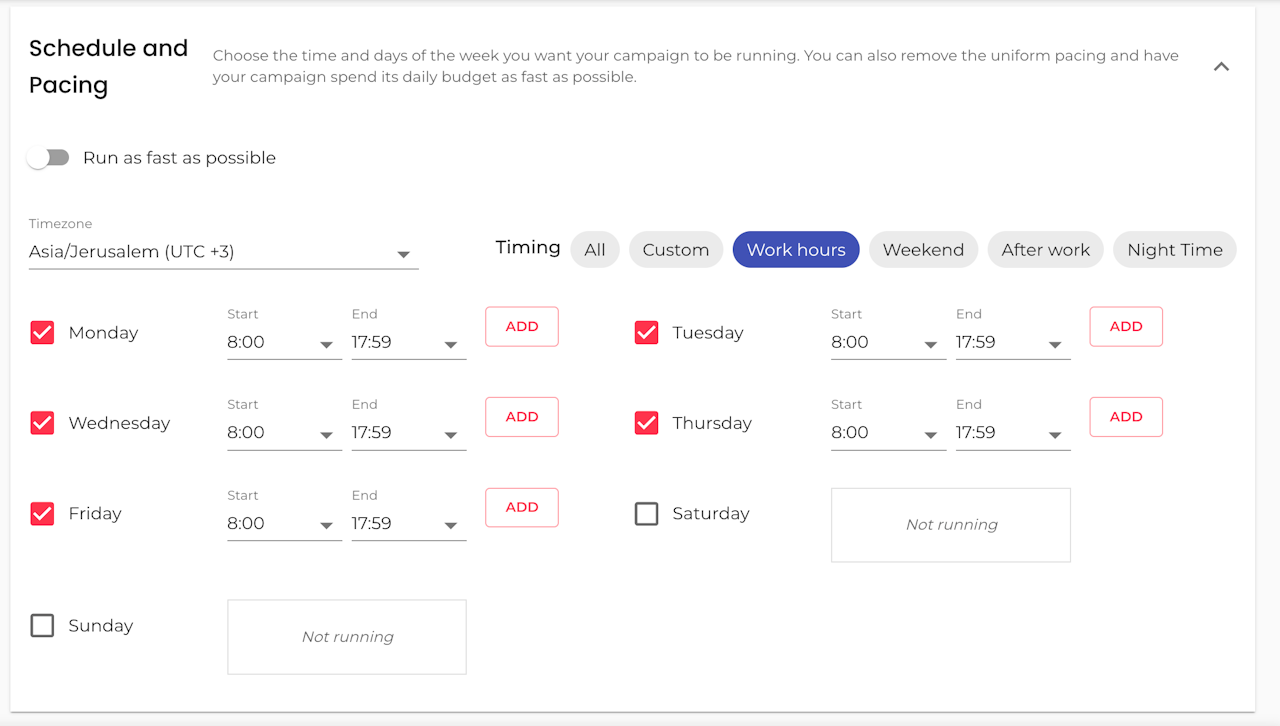Choose the After work timing preset
Screen dimensions: 1280x726
(x=1045, y=250)
